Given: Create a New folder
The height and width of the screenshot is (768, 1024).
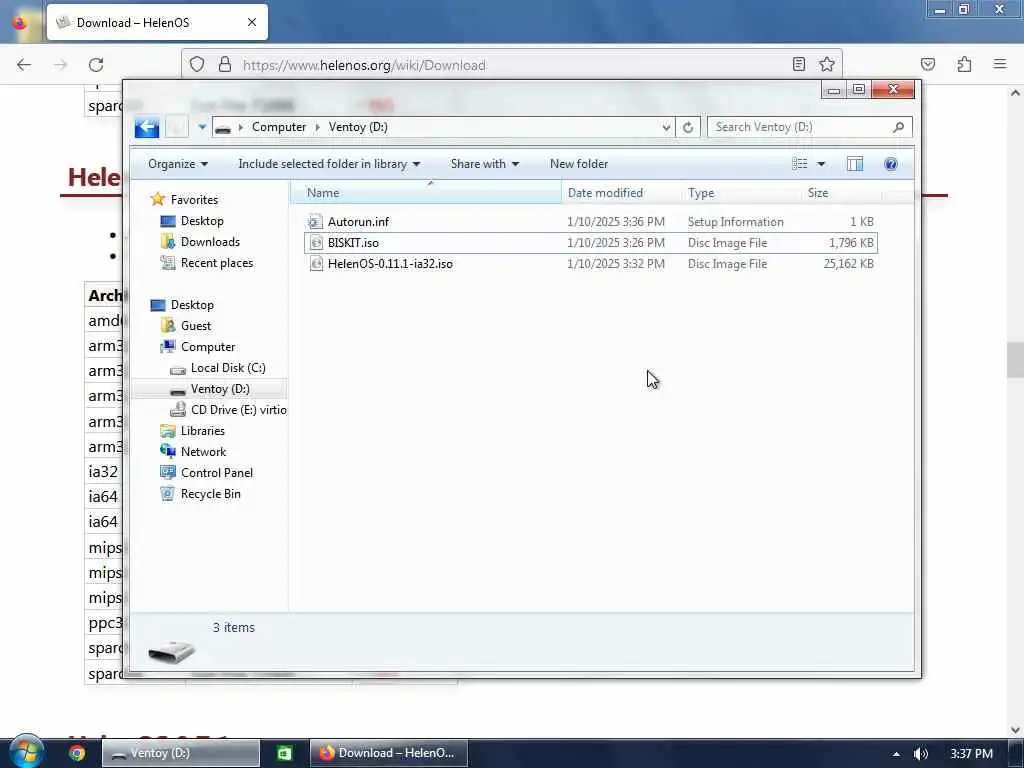Looking at the screenshot, I should coord(579,164).
